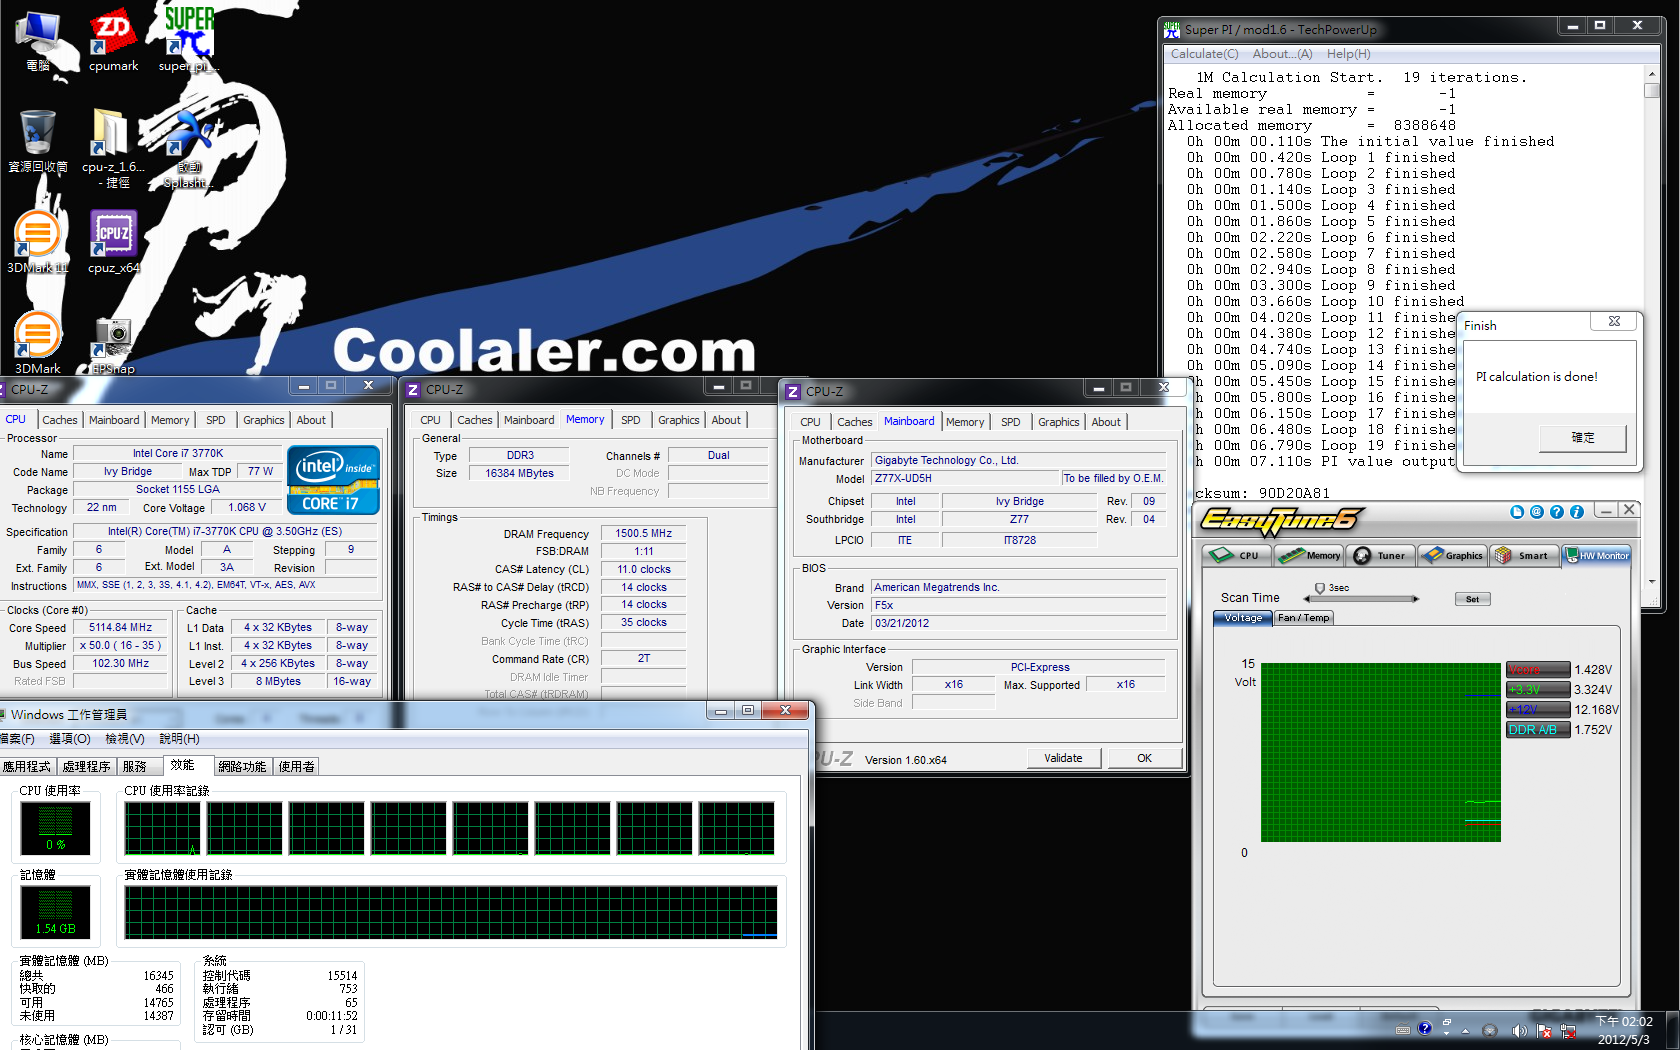This screenshot has width=1680, height=1050.
Task: Click the EasyTune6 question mark help icon
Action: pos(1557,512)
